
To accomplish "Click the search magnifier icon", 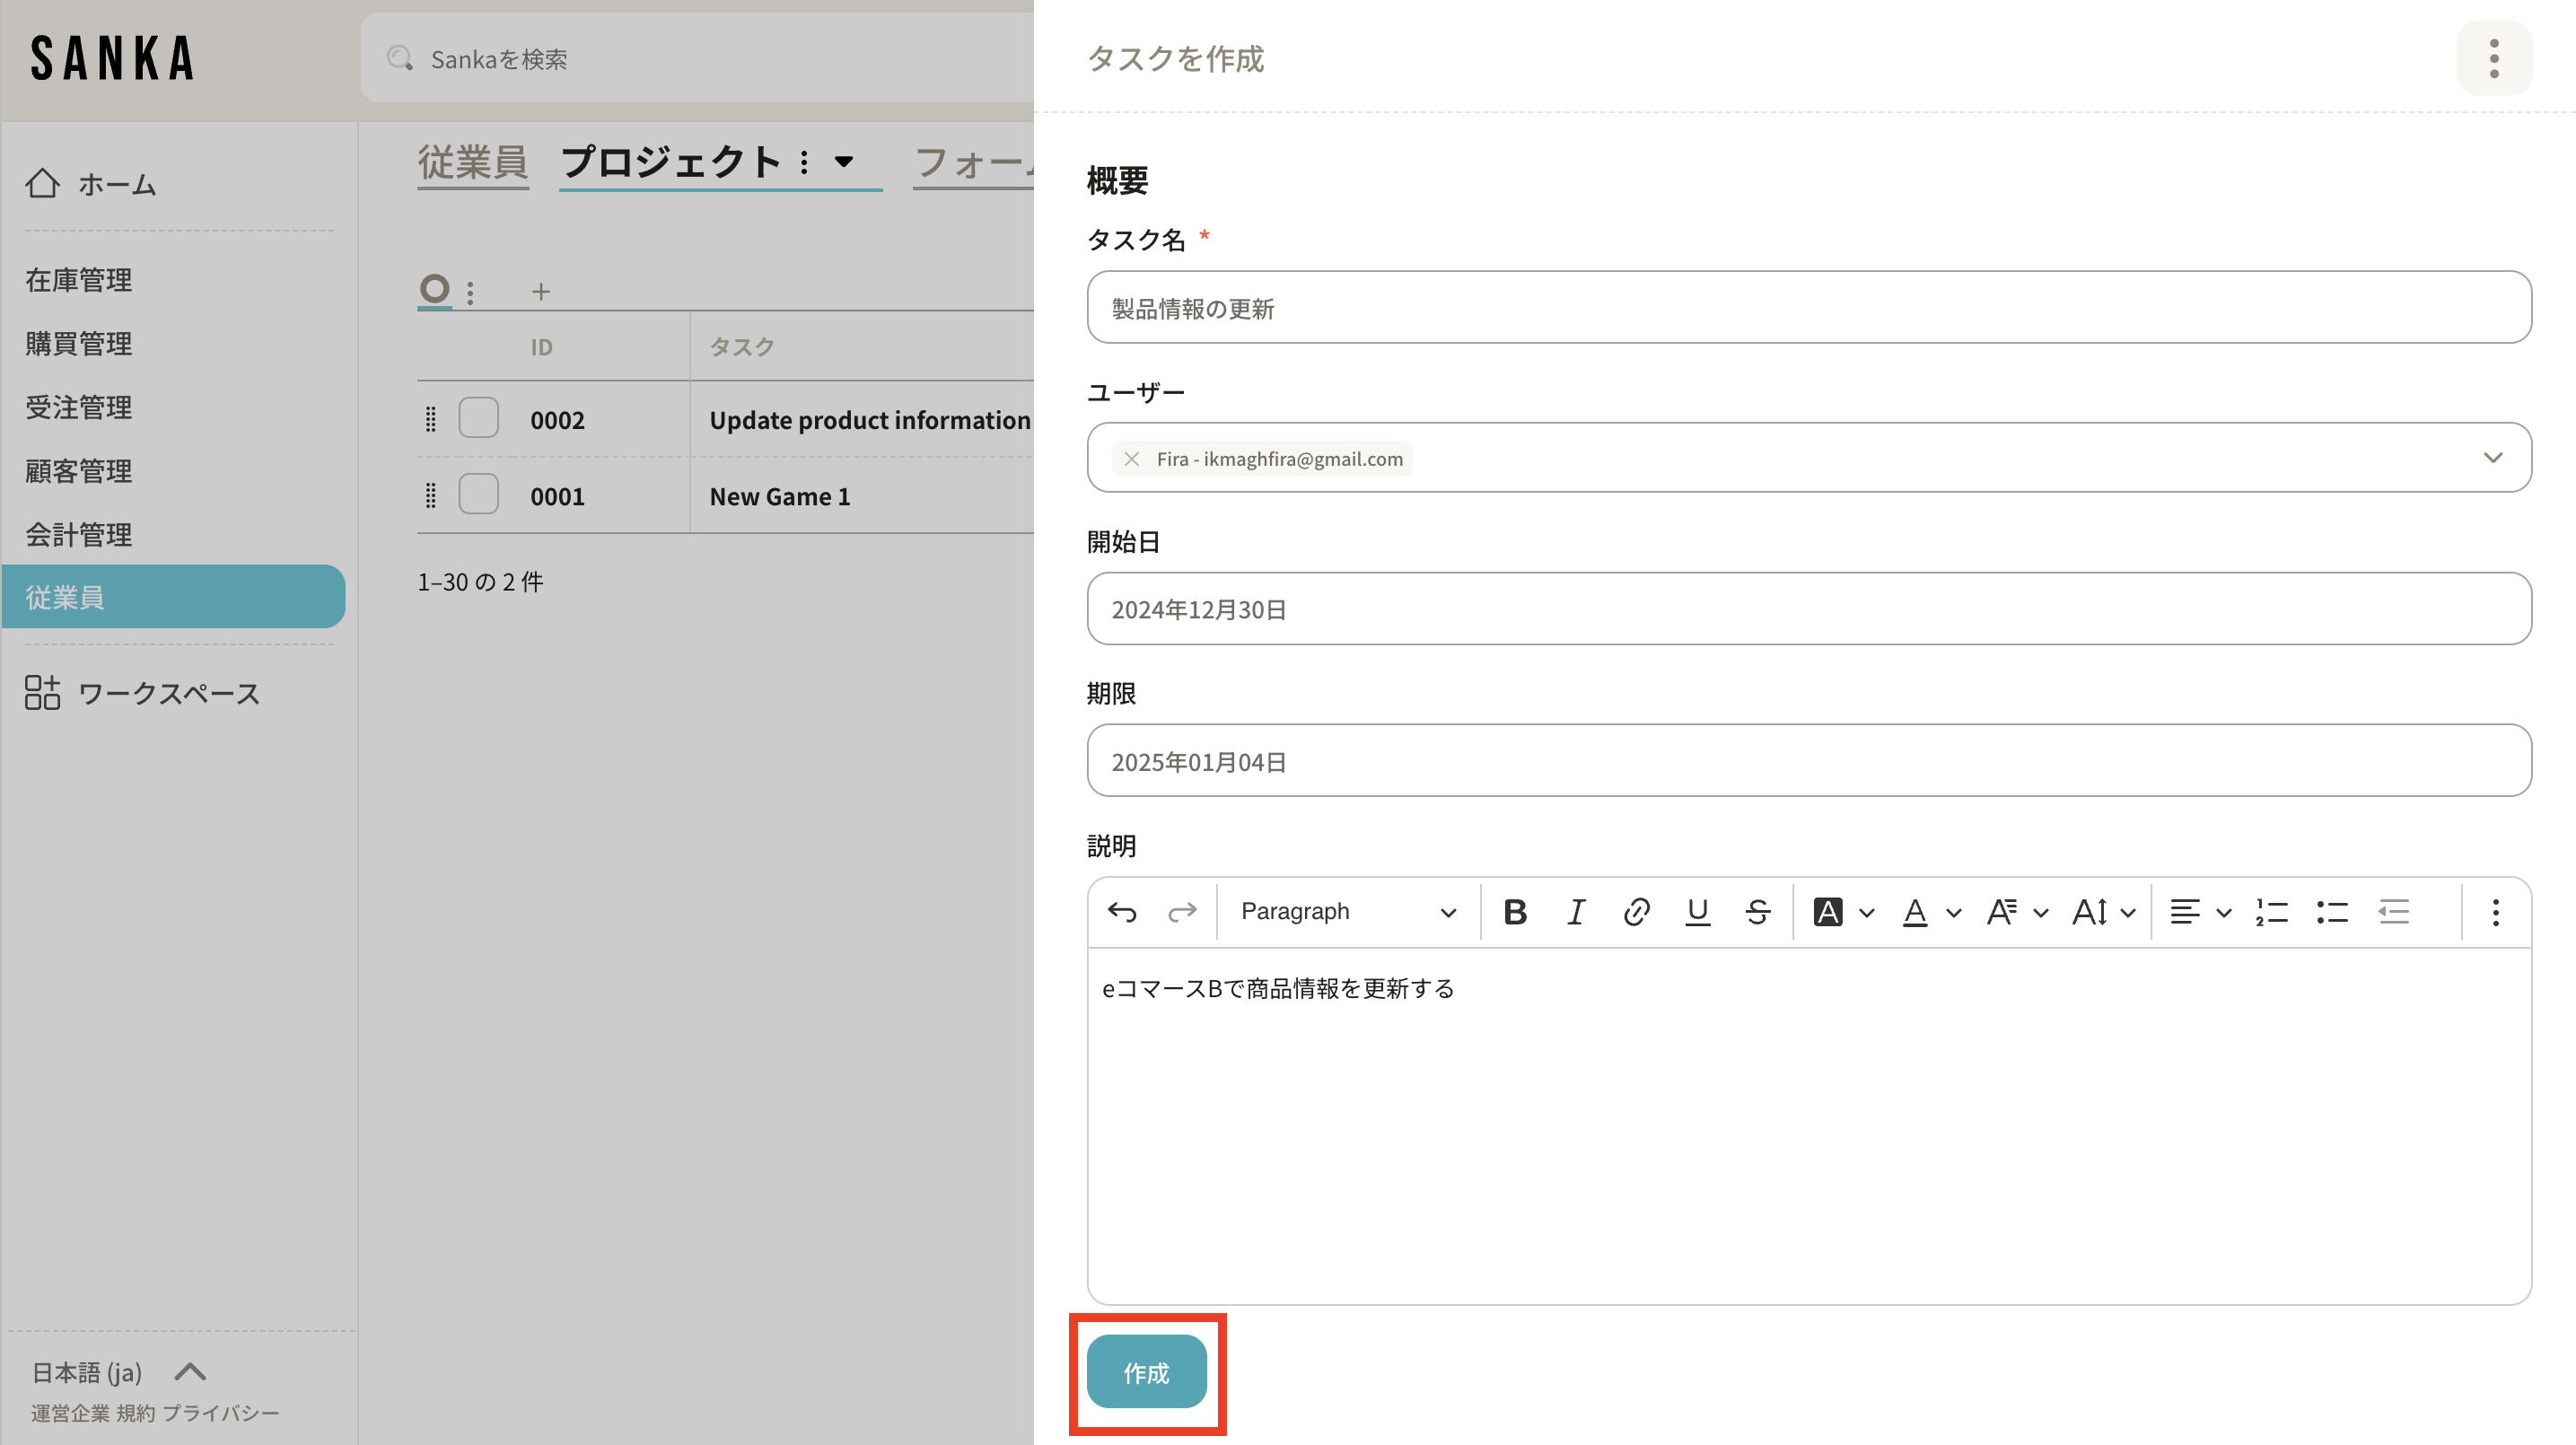I will click(400, 58).
